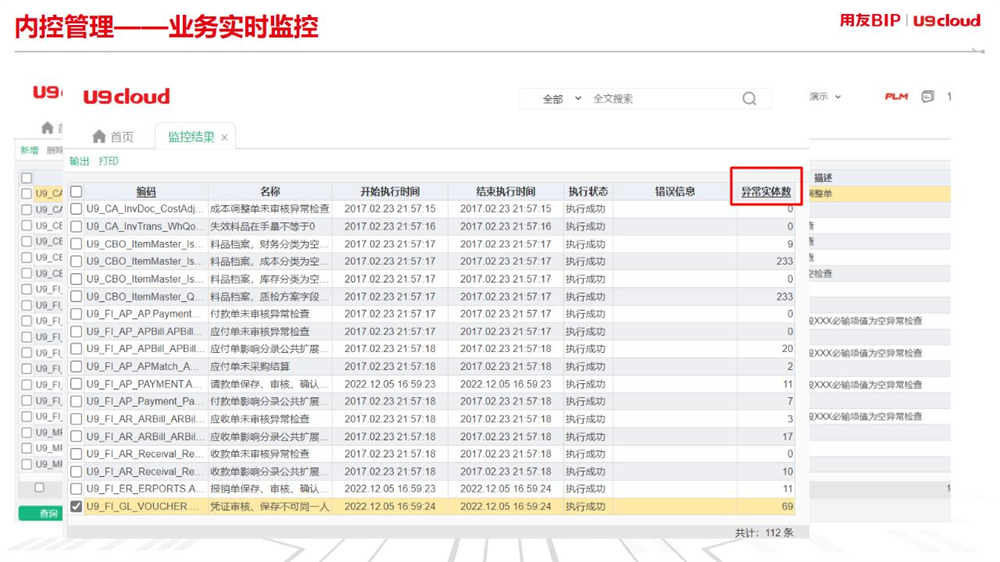Viewport: 1000px width, 562px height.
Task: Go to the 首页 tab
Action: pos(122,137)
